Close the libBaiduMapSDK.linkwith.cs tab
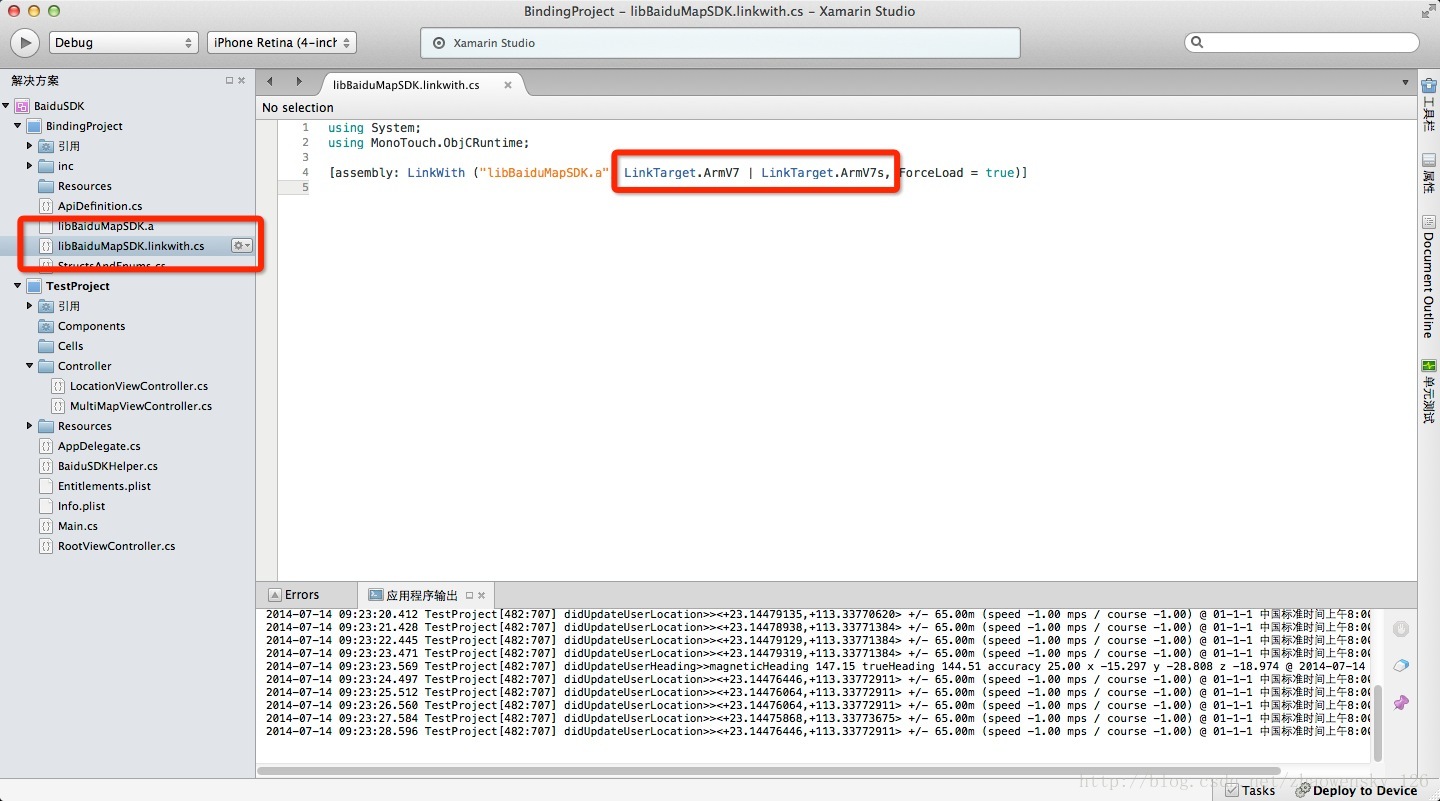The height and width of the screenshot is (801, 1440). tap(508, 85)
